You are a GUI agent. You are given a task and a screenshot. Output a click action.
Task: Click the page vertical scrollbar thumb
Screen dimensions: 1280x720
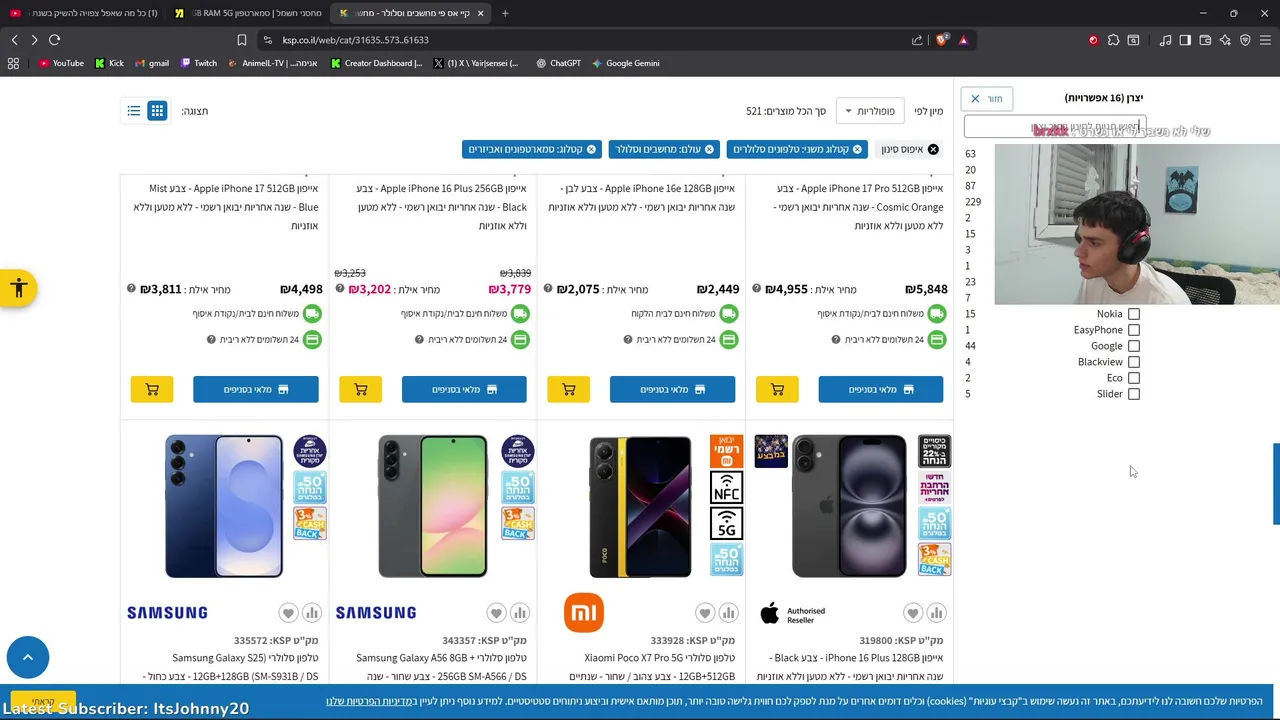click(1275, 483)
